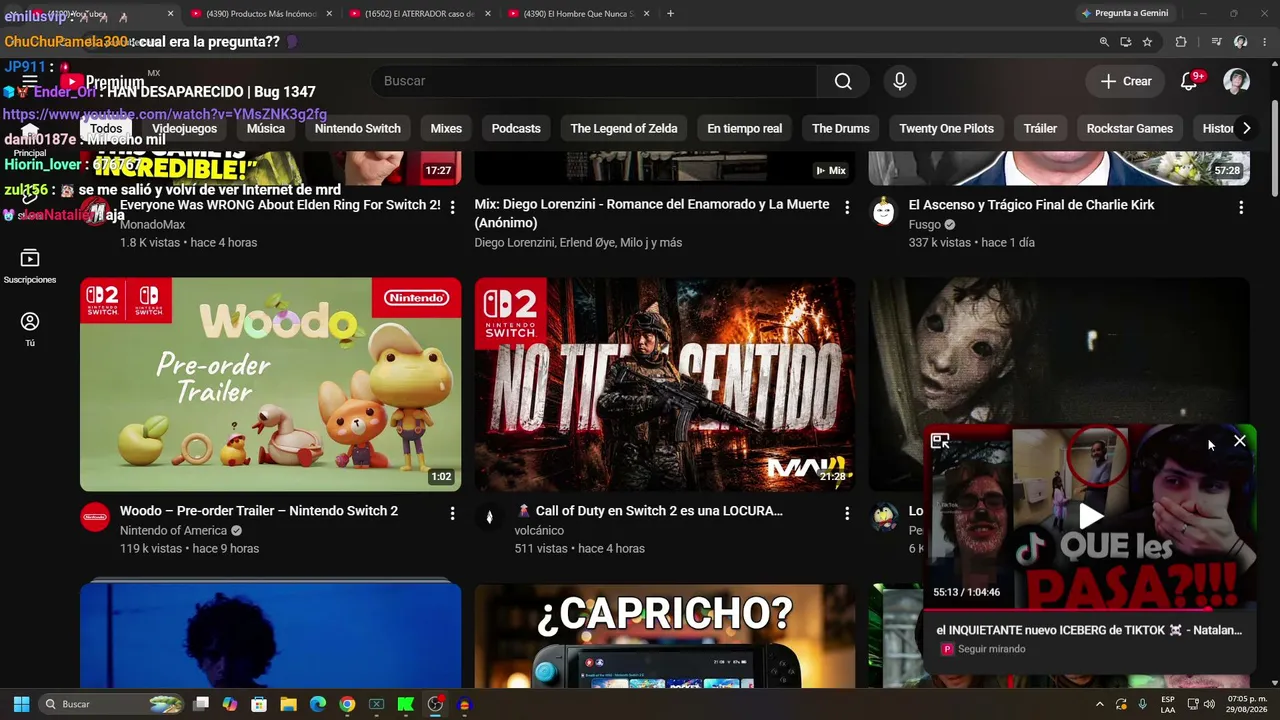
Task: Open options for Woodo Pre-order Trailer video
Action: tap(452, 513)
